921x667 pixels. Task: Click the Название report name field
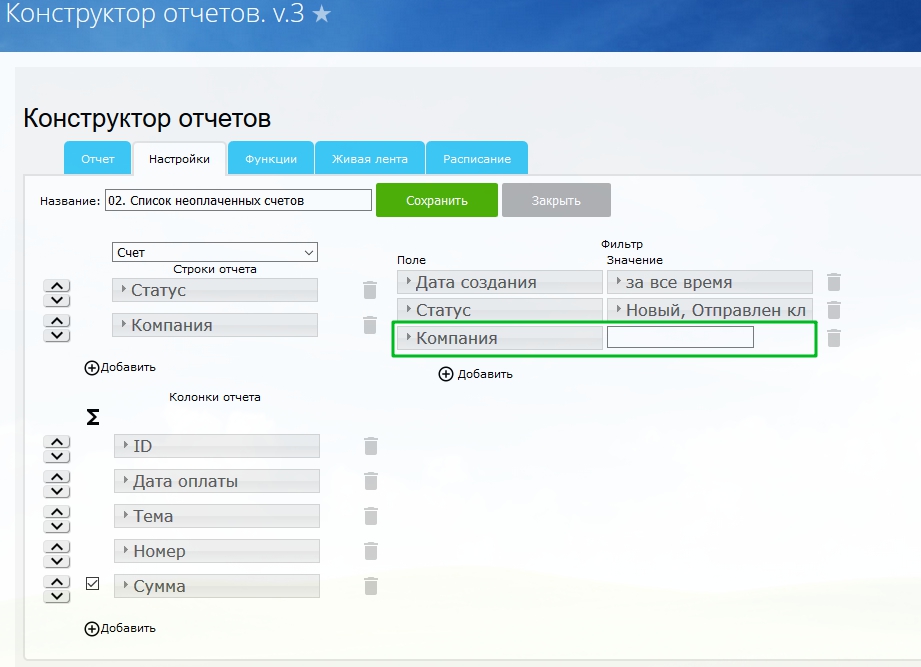coord(238,200)
